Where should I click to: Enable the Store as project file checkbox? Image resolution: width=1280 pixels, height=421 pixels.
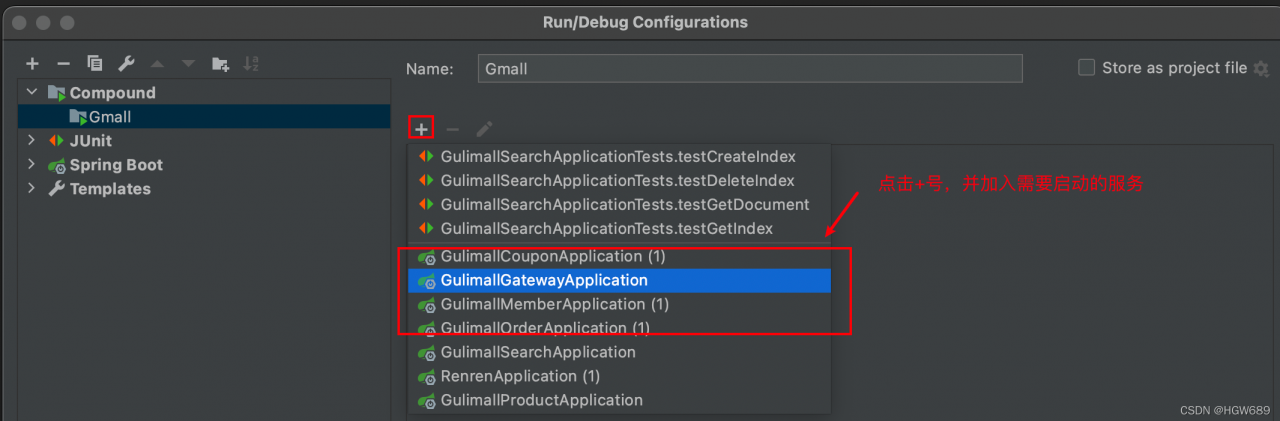click(1086, 68)
